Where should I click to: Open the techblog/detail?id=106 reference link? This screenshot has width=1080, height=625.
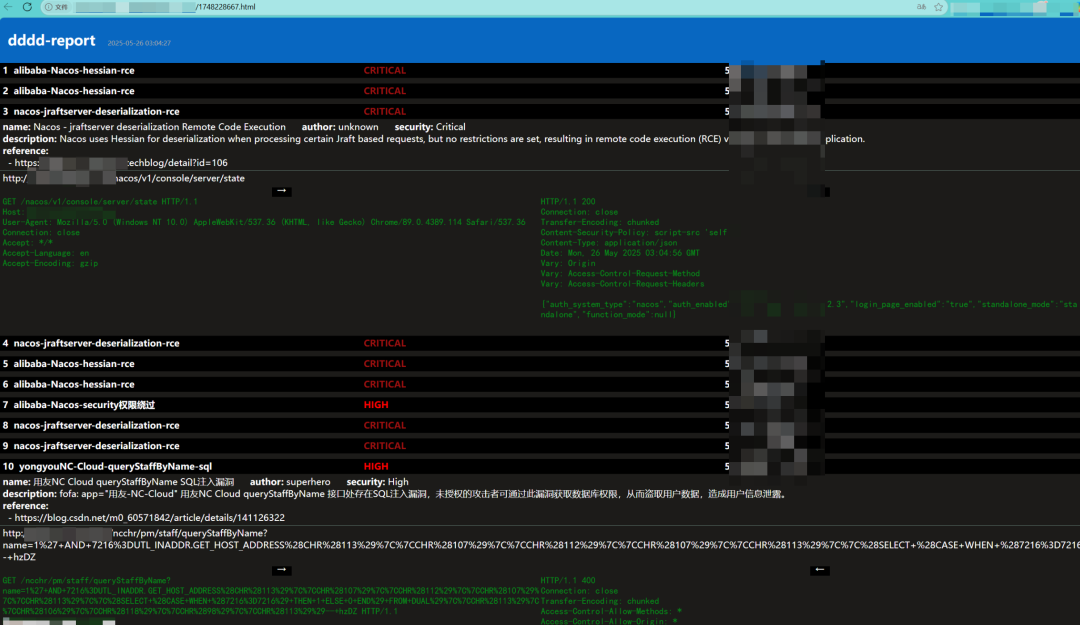[121, 163]
